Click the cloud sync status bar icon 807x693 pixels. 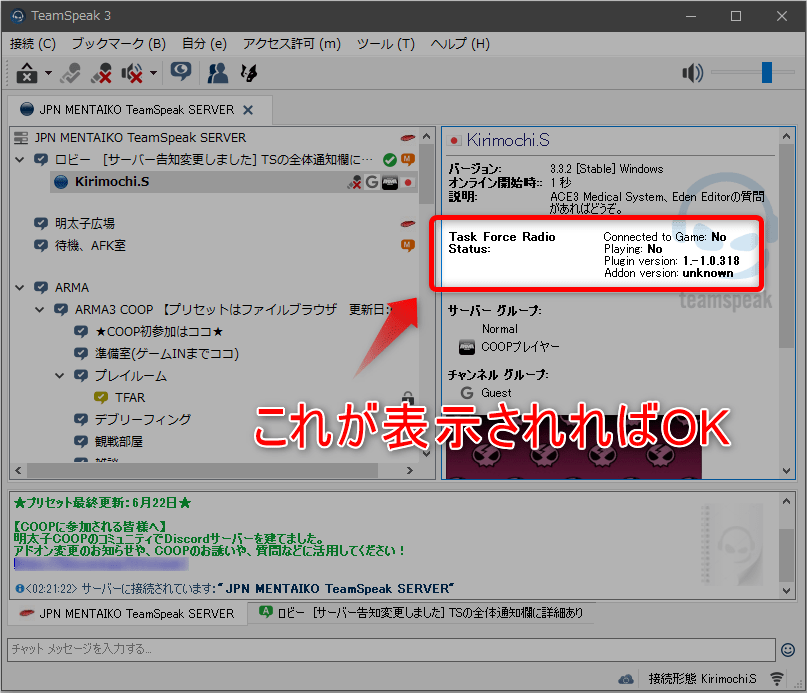click(x=626, y=679)
